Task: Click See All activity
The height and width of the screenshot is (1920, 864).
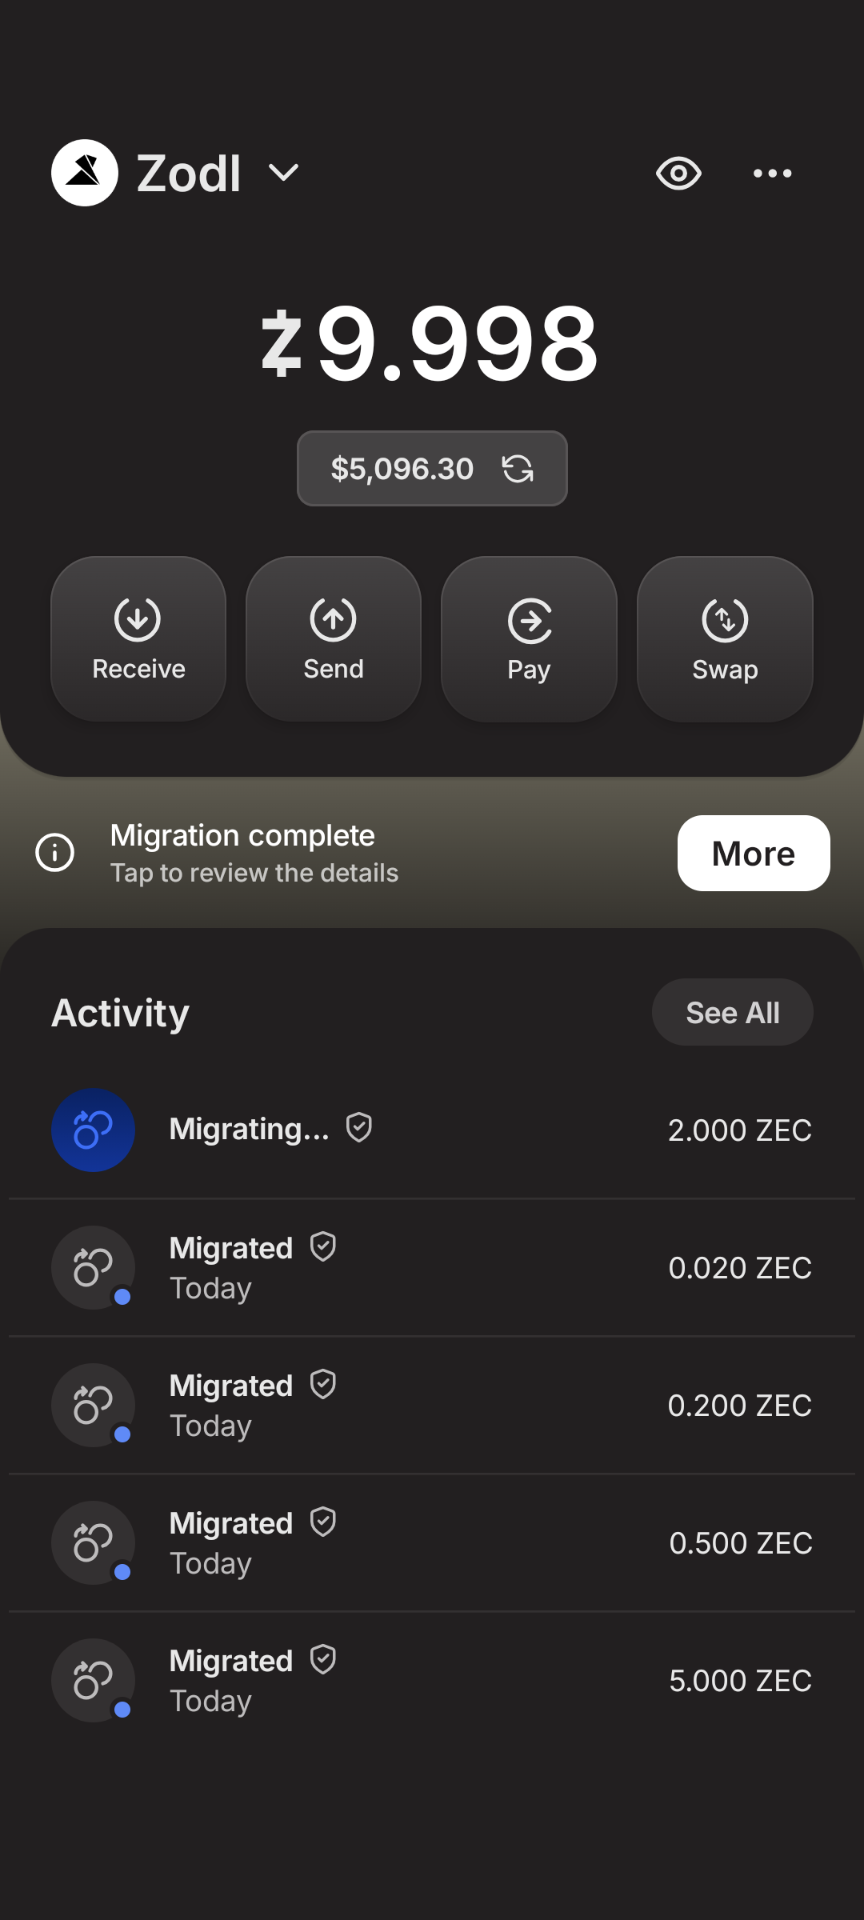Action: (x=732, y=1012)
